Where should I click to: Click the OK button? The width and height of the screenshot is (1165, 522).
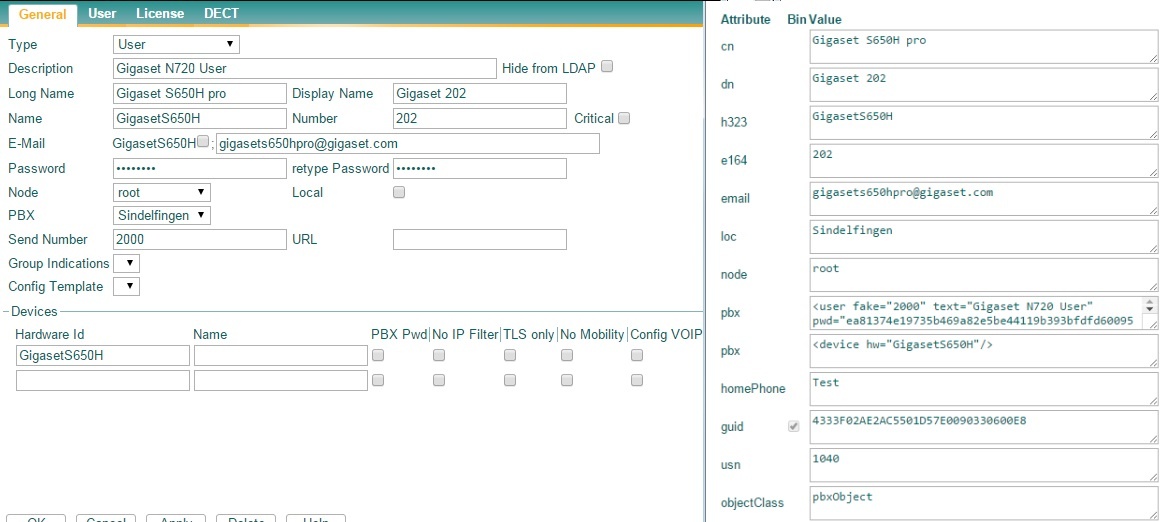[36, 518]
